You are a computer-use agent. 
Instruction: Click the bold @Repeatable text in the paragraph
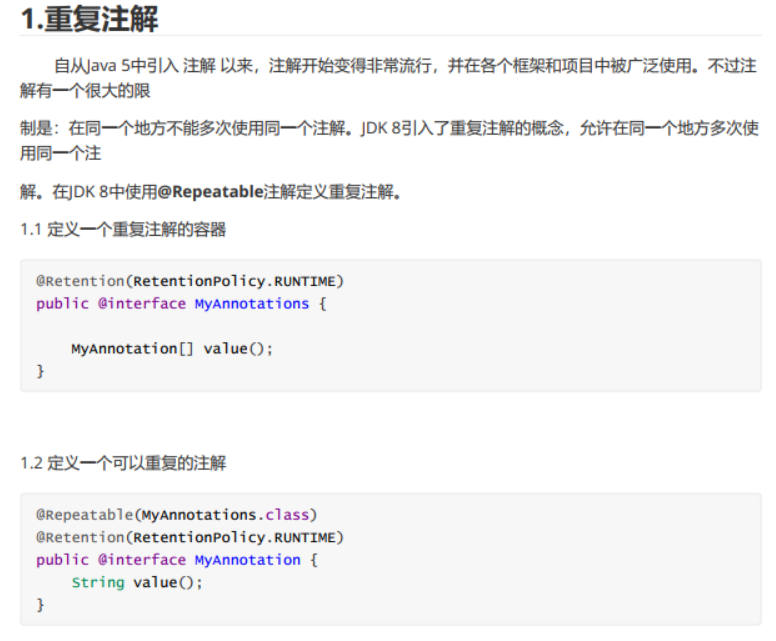(x=210, y=192)
